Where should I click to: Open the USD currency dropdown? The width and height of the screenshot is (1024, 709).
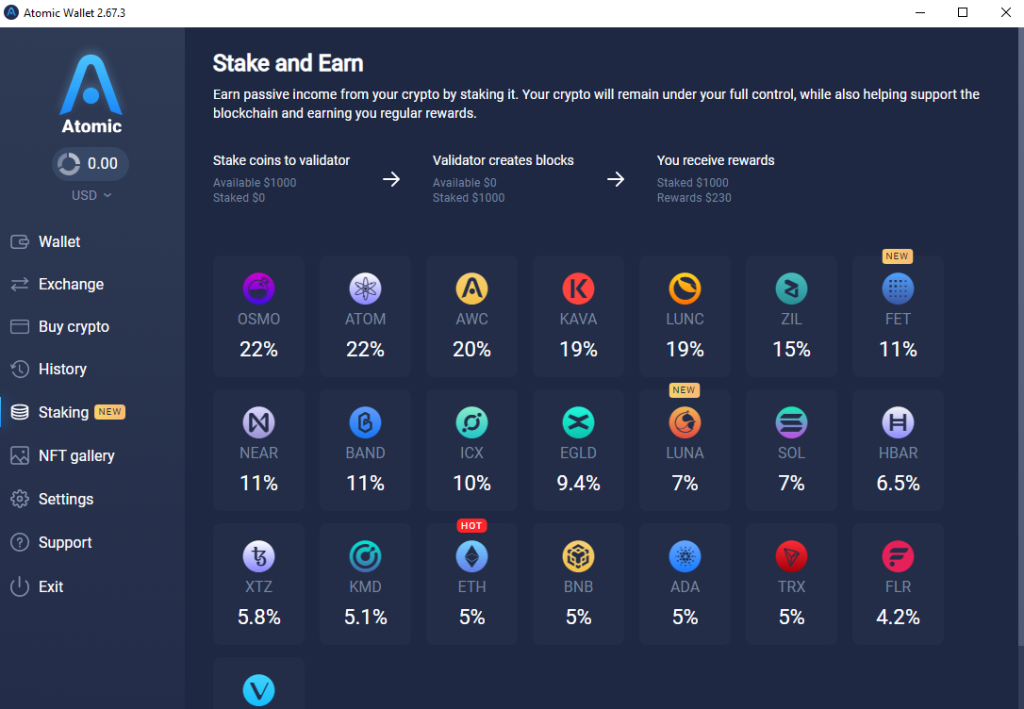coord(90,195)
